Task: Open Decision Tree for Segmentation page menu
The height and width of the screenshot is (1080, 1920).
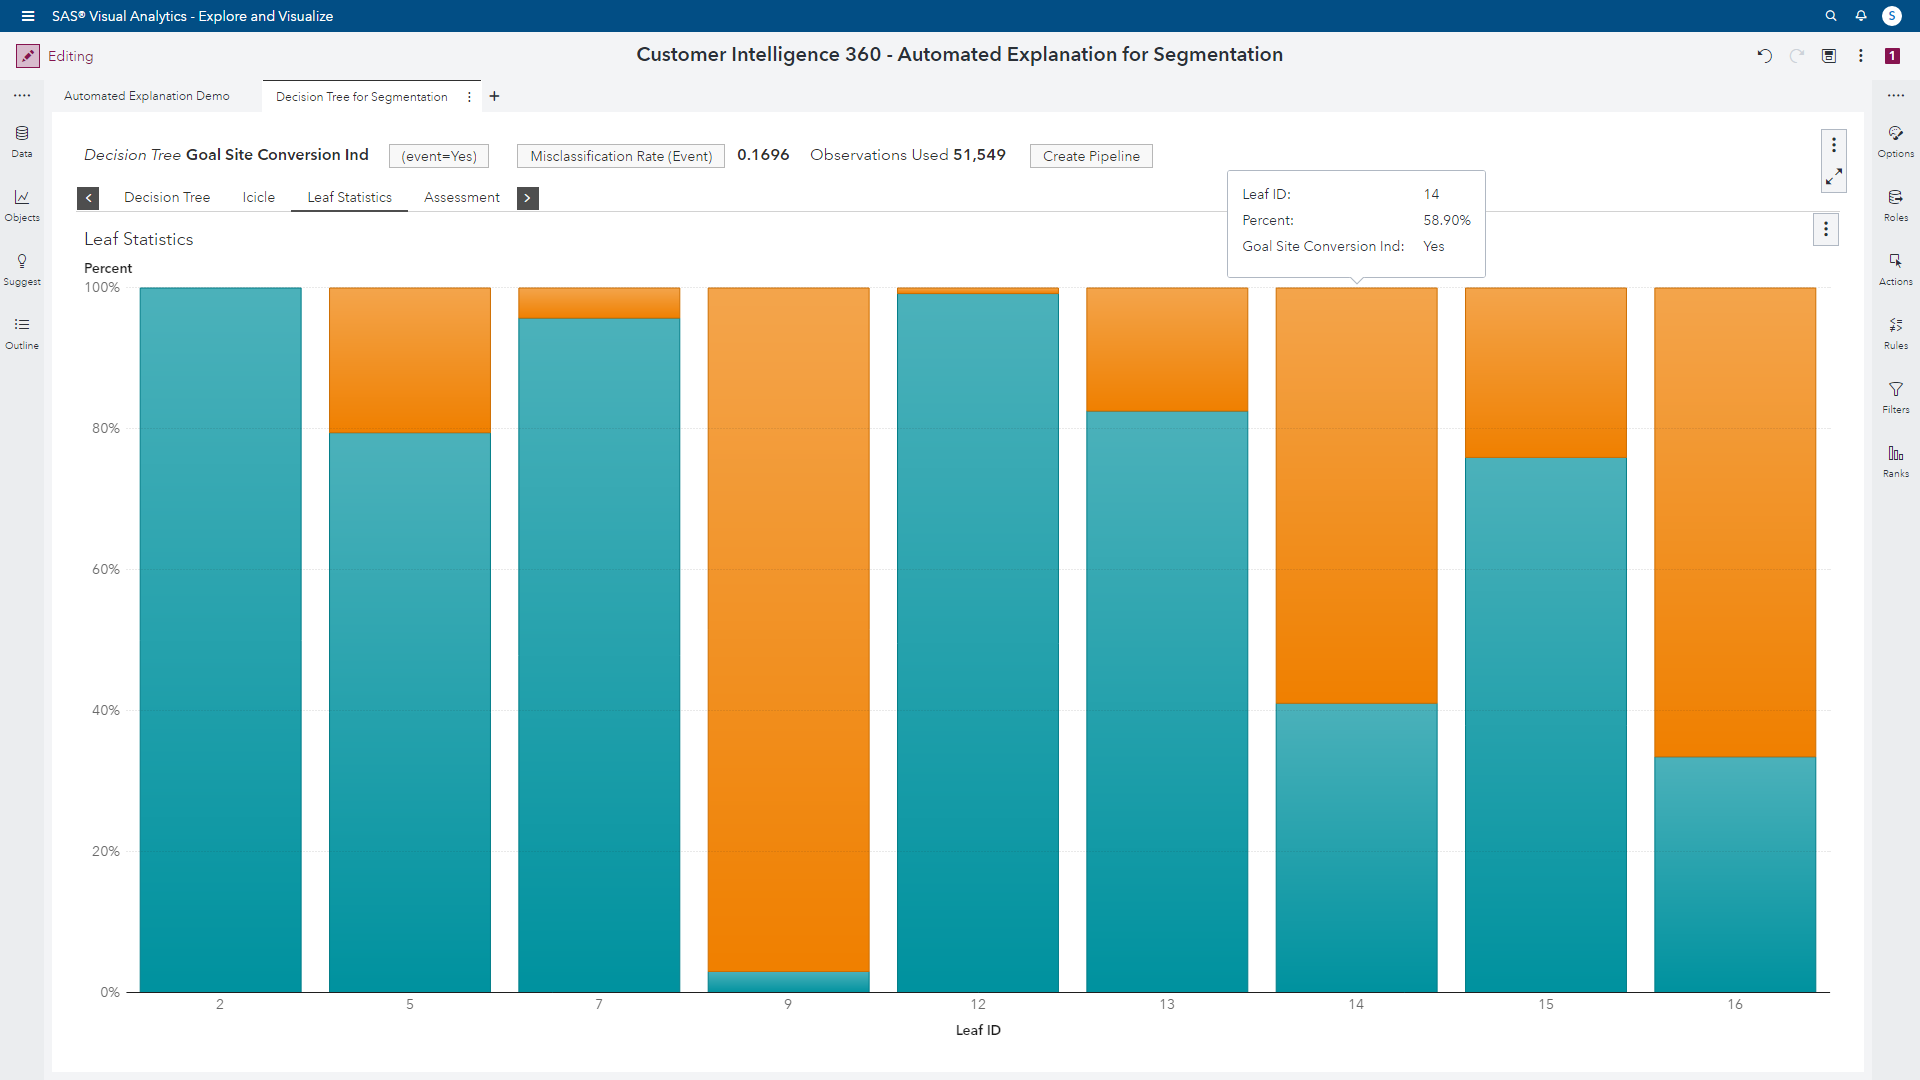Action: pyautogui.click(x=469, y=97)
